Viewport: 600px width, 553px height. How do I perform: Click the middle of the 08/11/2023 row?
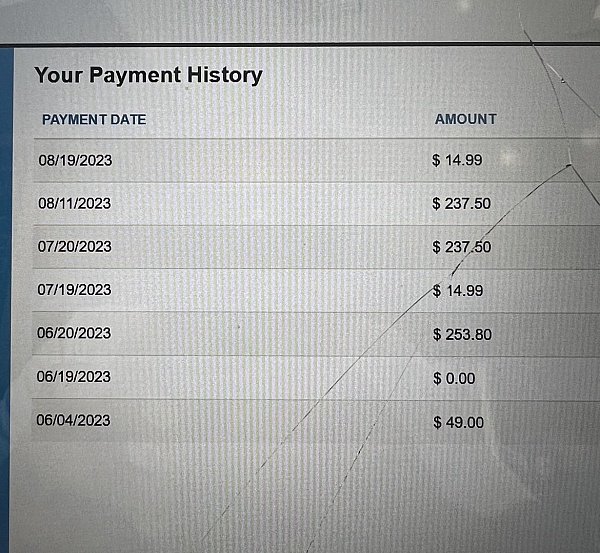point(316,204)
